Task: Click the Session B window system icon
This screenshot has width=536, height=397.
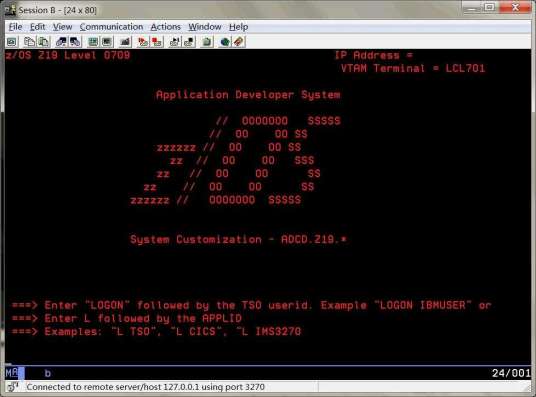Action: point(10,10)
